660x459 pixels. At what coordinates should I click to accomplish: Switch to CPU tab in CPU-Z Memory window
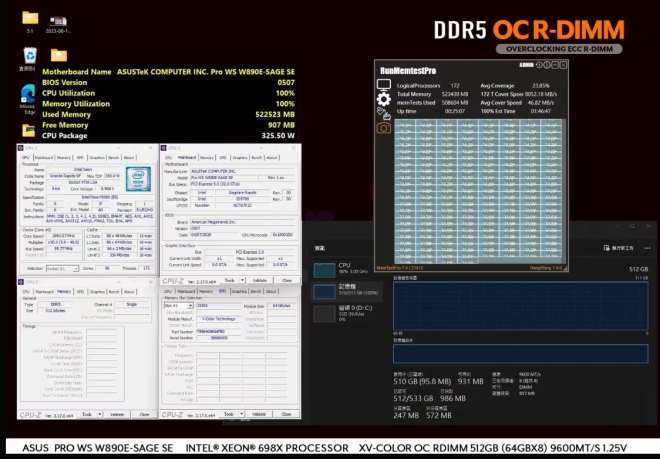coord(26,291)
